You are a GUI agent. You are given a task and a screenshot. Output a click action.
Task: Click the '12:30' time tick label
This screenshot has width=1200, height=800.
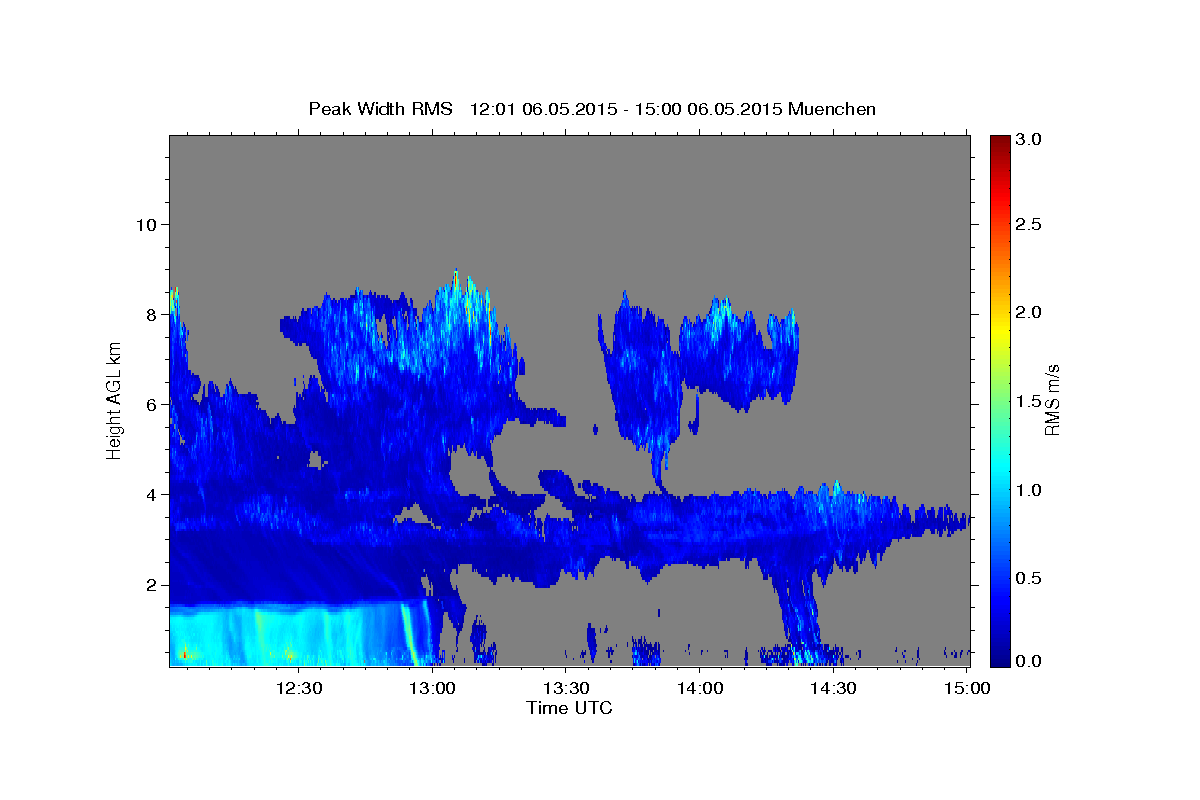[300, 688]
